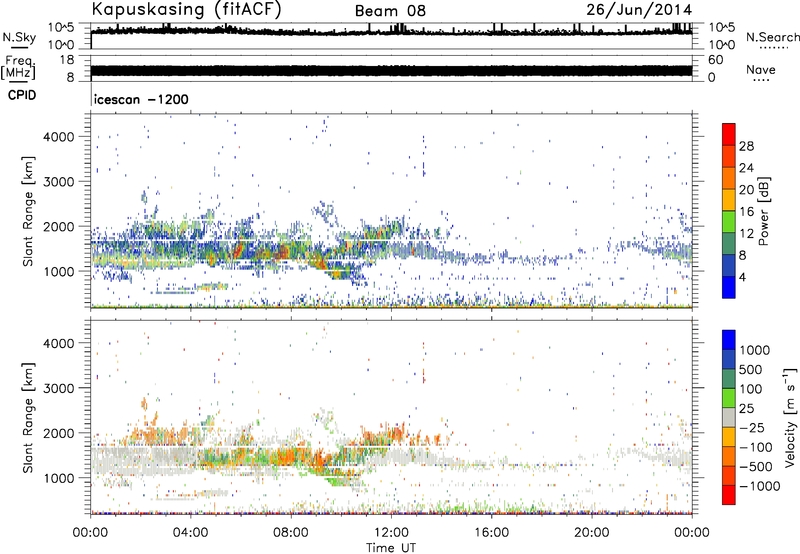Click the "28" label on power colorbar

point(746,146)
